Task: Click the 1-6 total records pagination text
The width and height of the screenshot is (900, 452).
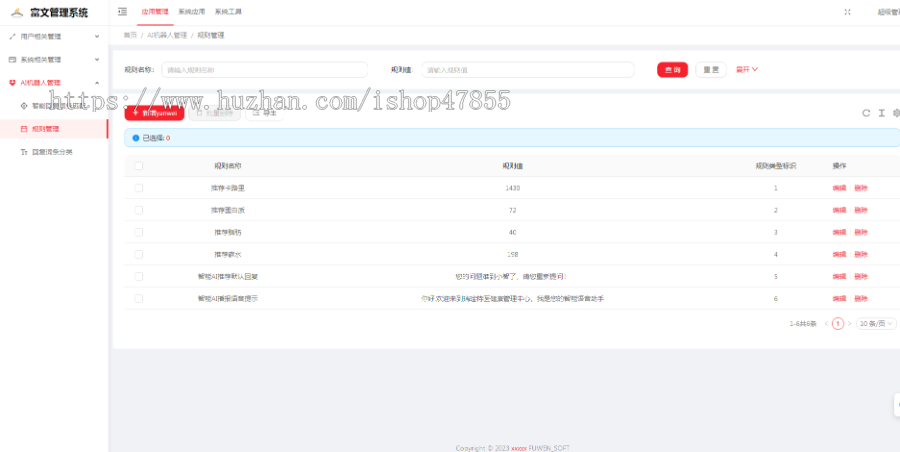Action: (803, 323)
